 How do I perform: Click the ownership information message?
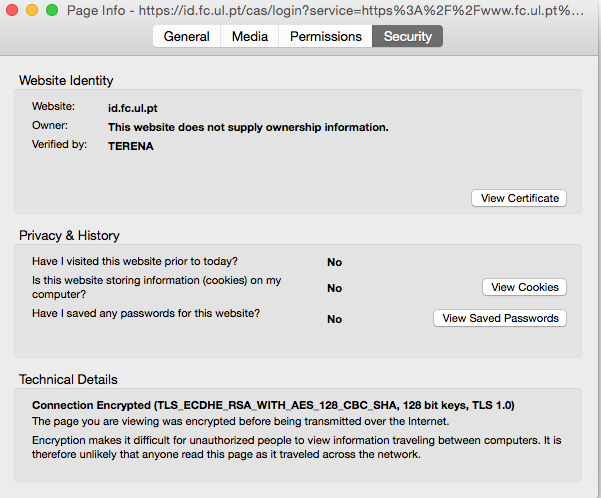248,127
